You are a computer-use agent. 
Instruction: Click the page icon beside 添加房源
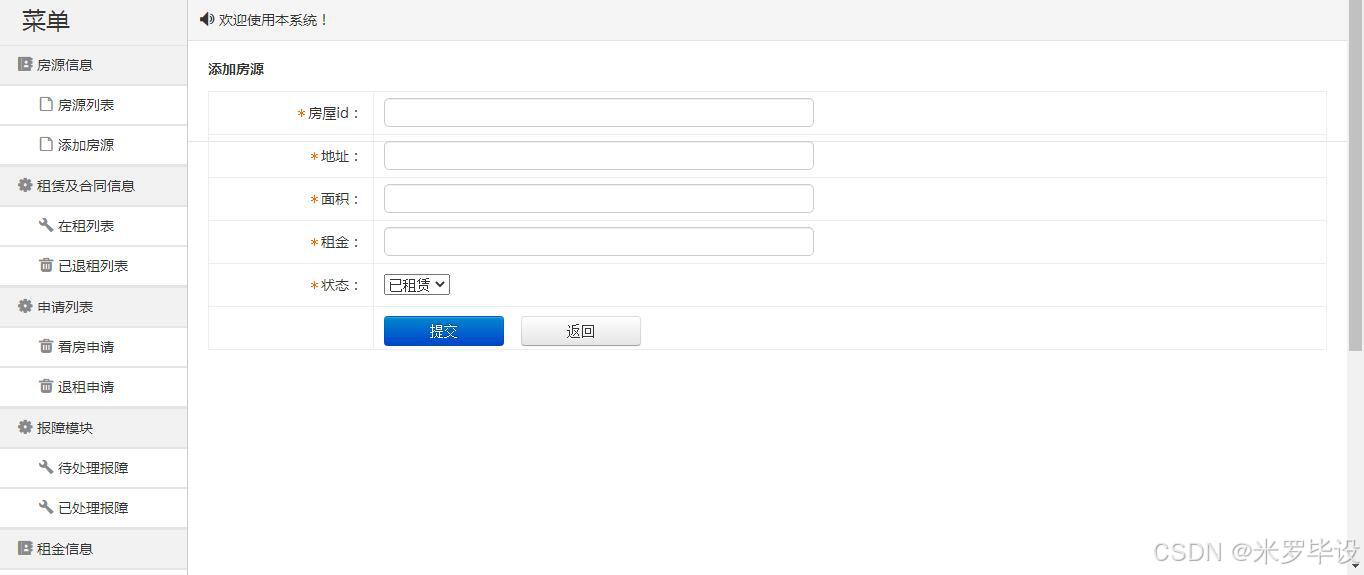click(46, 144)
